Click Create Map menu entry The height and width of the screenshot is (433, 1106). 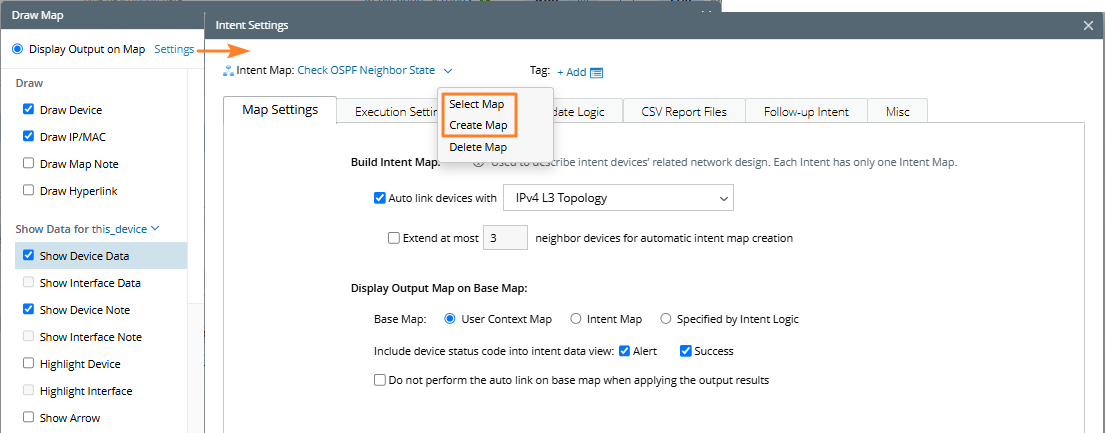[x=478, y=126]
